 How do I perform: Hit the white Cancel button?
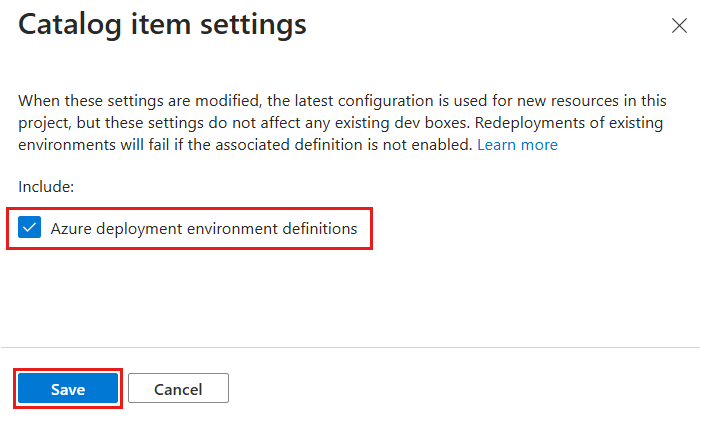[x=178, y=389]
